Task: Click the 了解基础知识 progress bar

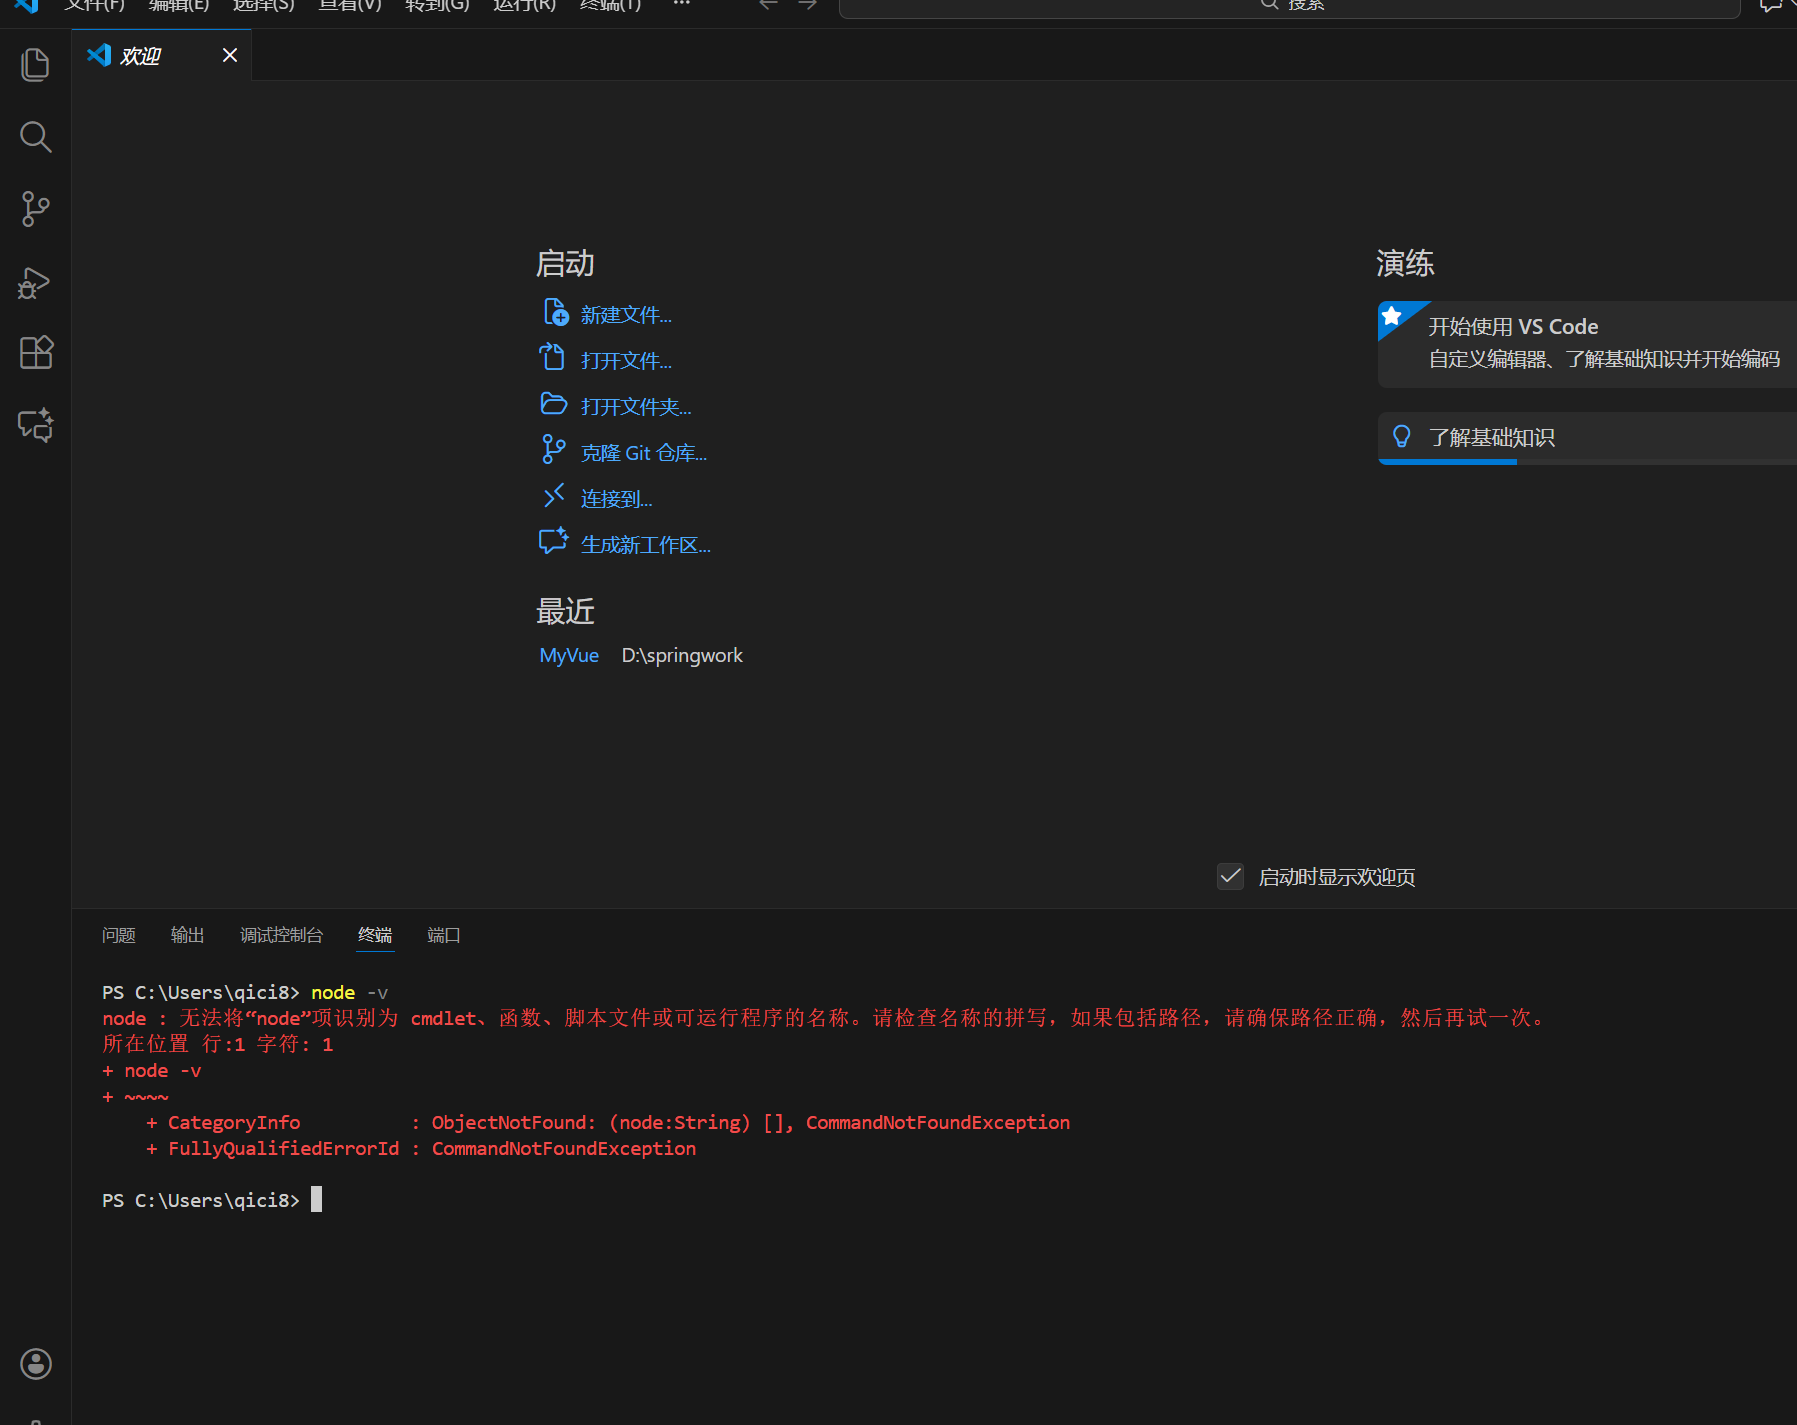Action: [1588, 462]
